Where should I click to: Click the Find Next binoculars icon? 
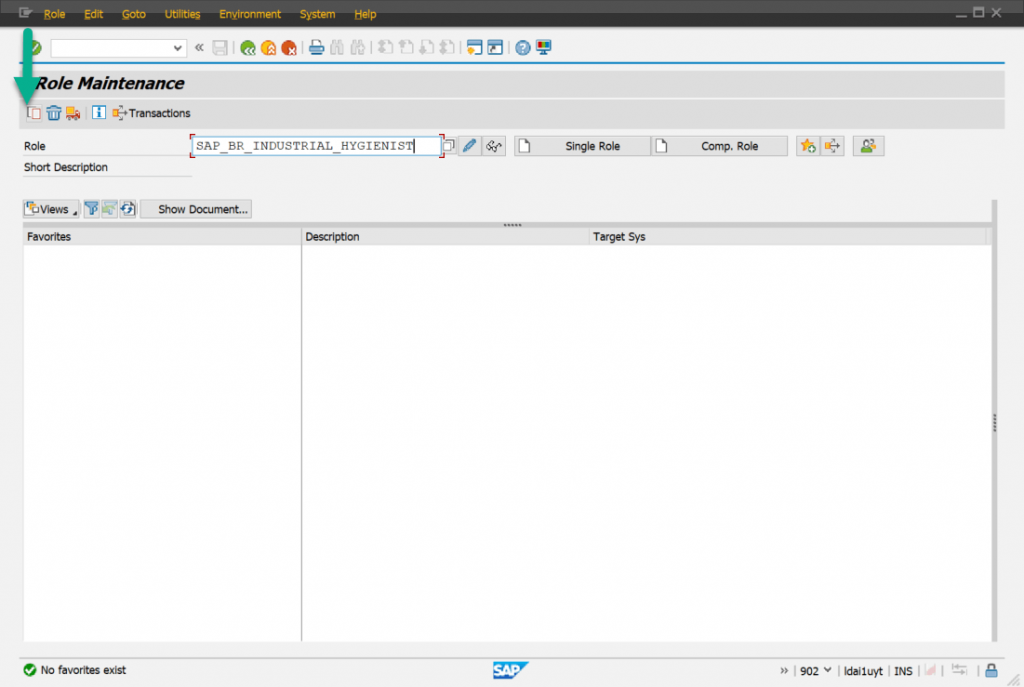click(357, 47)
